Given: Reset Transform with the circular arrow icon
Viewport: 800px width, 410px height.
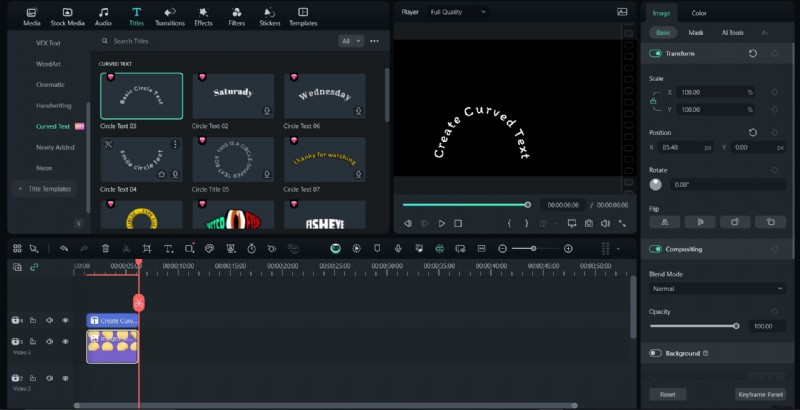Looking at the screenshot, I should coord(752,52).
